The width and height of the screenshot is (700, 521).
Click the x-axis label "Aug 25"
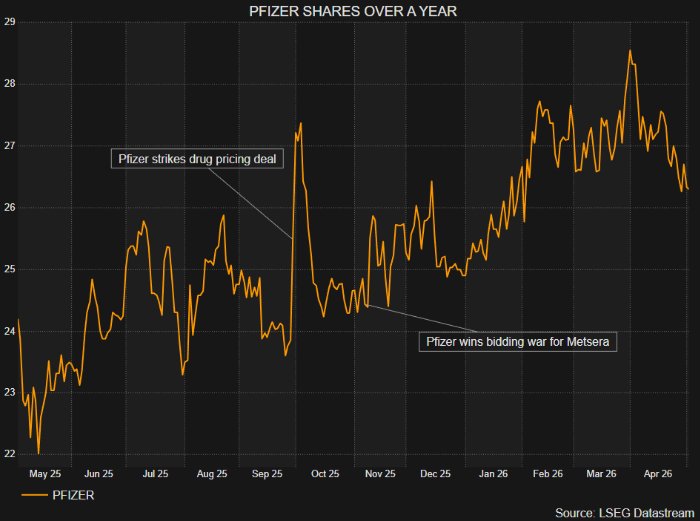click(x=212, y=474)
